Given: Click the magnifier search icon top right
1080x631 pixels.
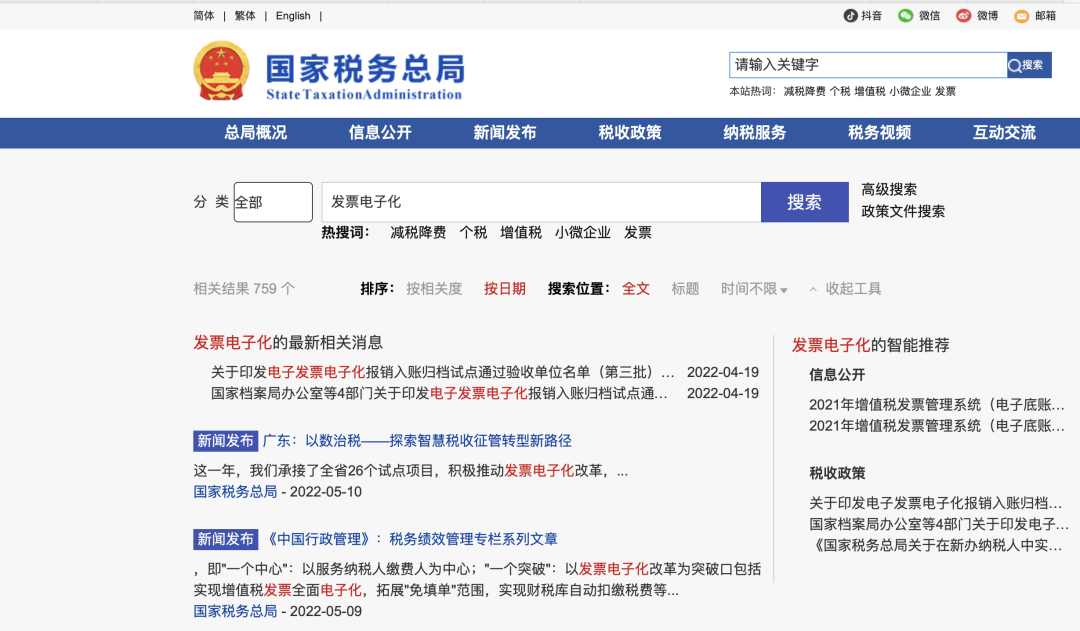Looking at the screenshot, I should 1028,64.
